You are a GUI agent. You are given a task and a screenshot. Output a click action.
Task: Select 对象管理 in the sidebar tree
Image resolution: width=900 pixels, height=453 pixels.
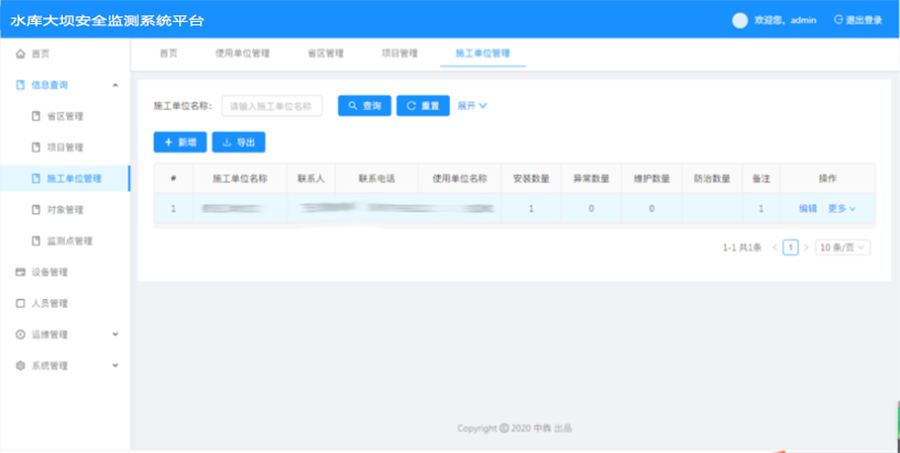coord(64,210)
